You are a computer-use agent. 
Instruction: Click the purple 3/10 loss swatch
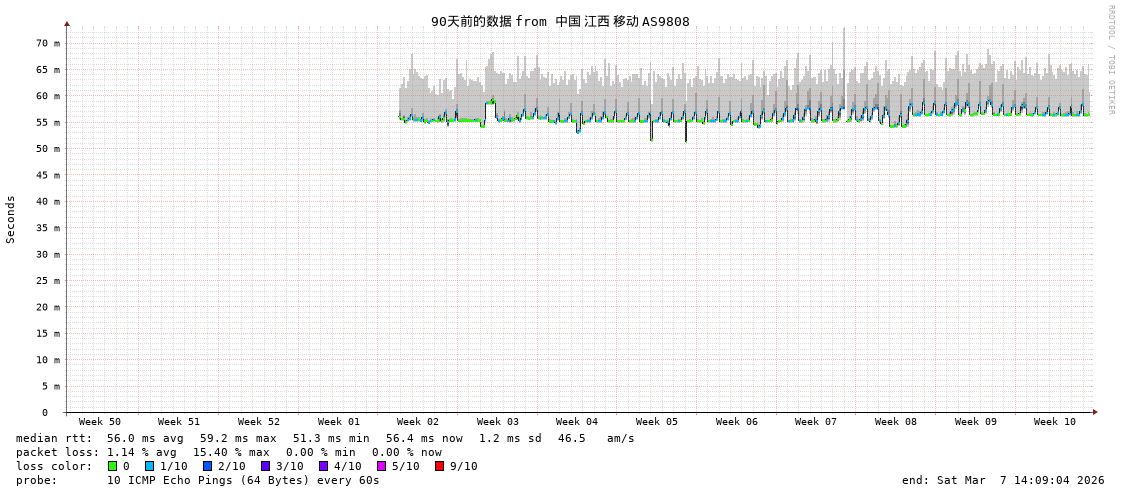[x=265, y=466]
